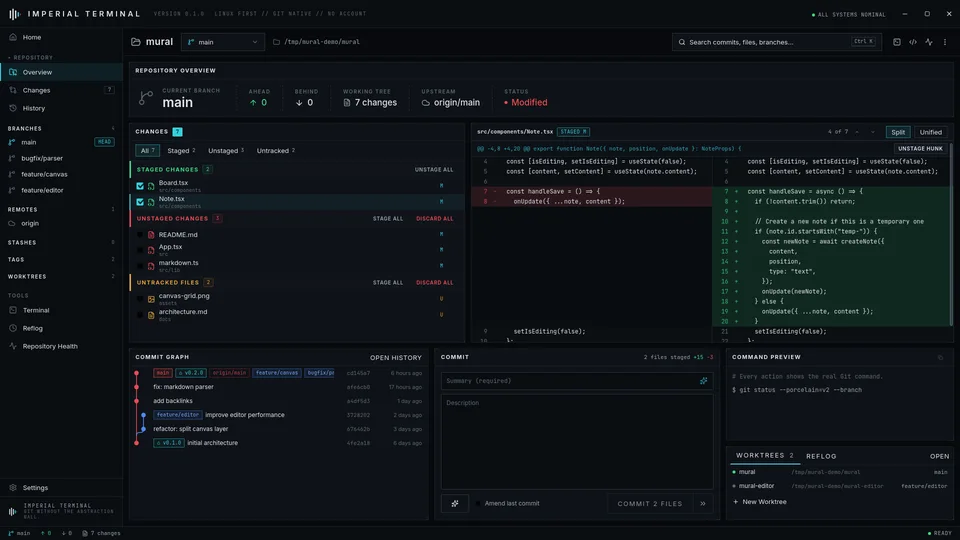Enable Amend last commit checkbox
The width and height of the screenshot is (960, 540).
478,503
